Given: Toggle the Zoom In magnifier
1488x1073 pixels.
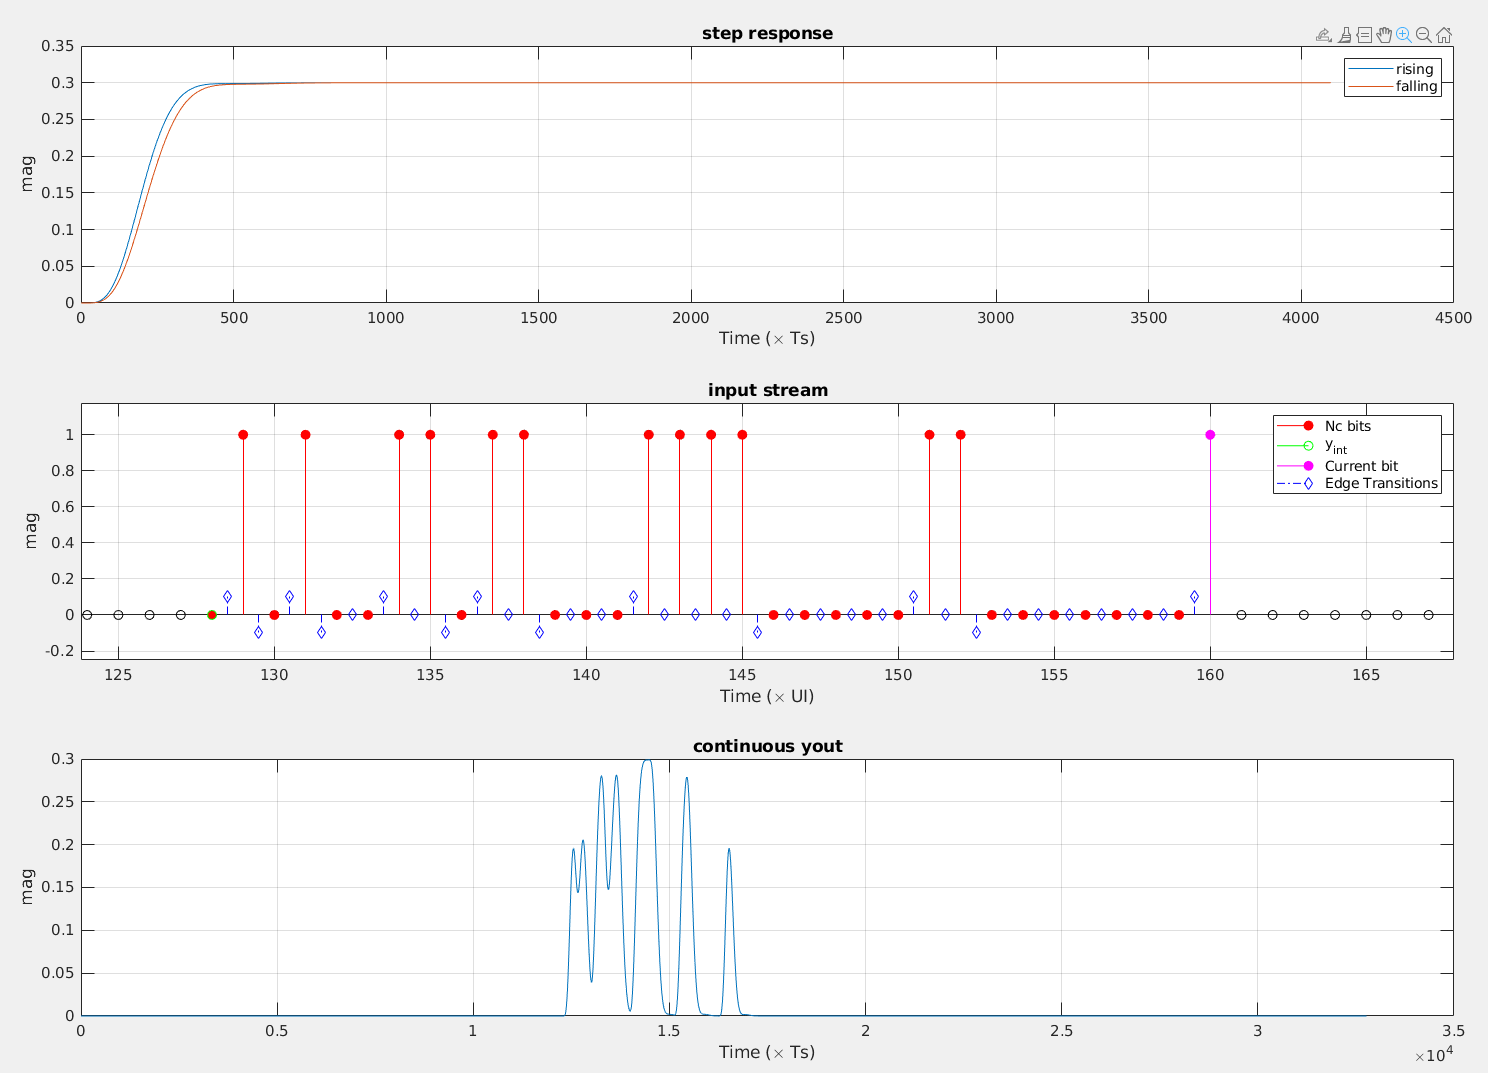Looking at the screenshot, I should tap(1404, 35).
